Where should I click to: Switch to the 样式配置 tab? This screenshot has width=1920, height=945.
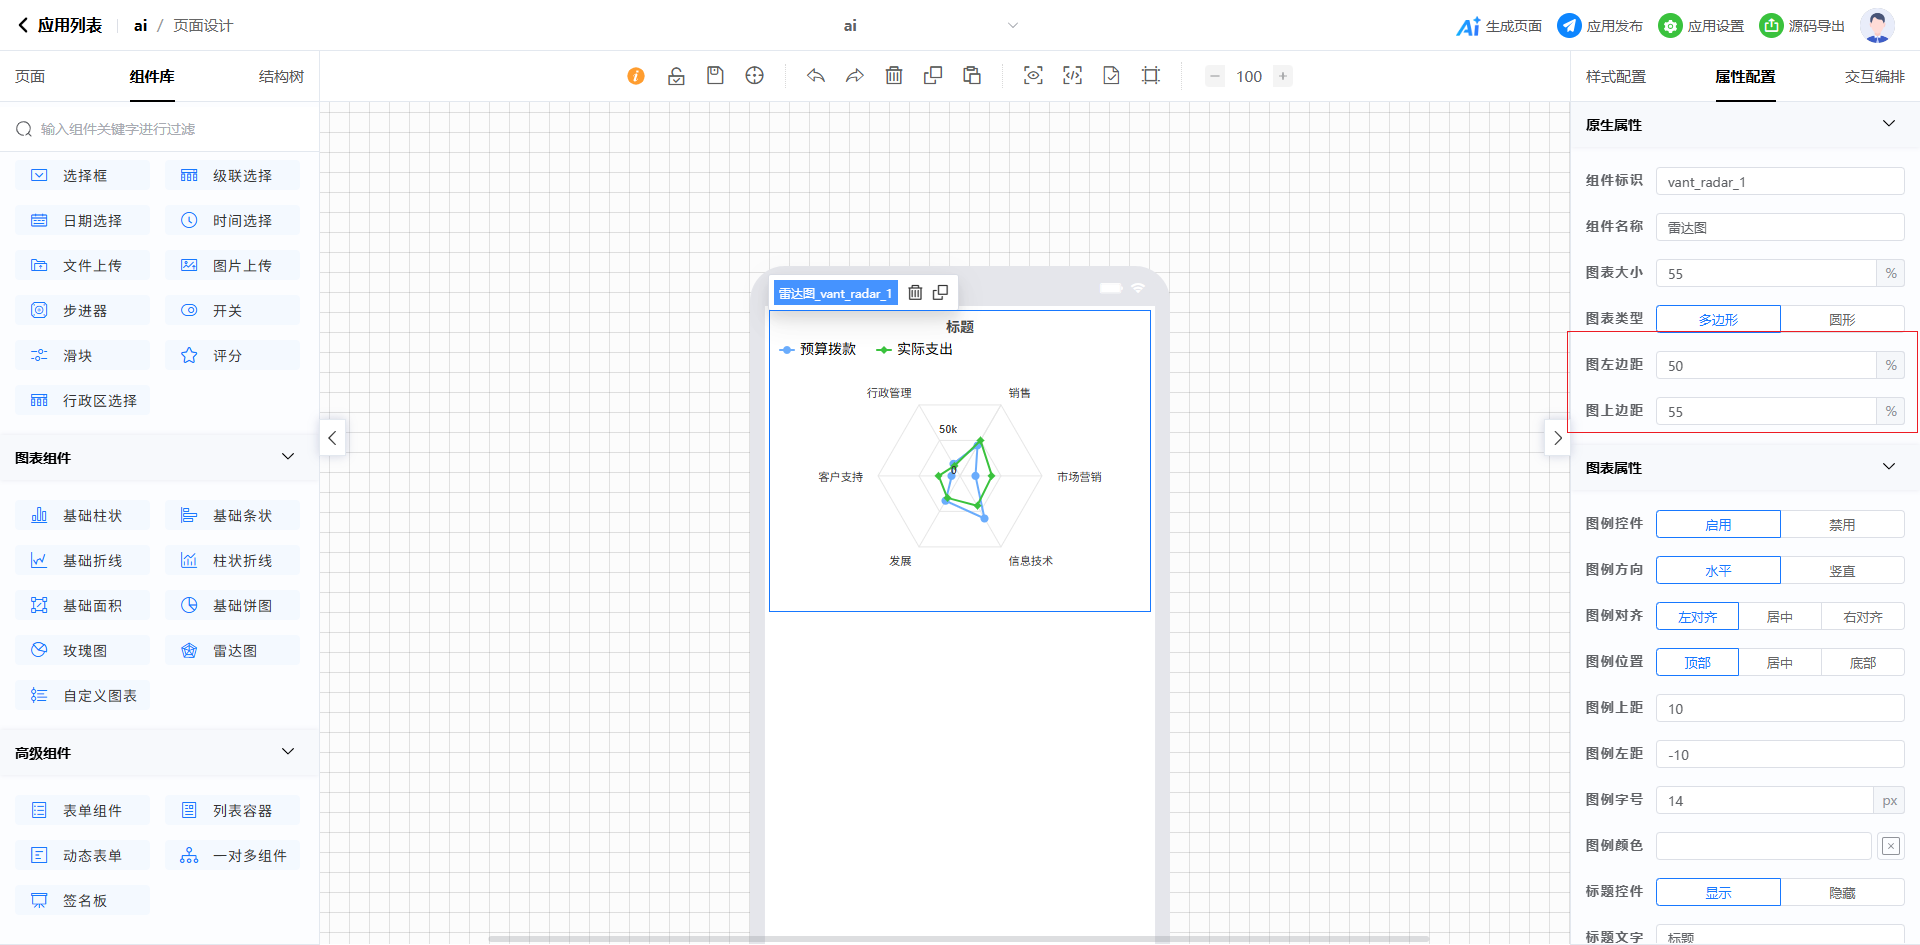(1615, 77)
